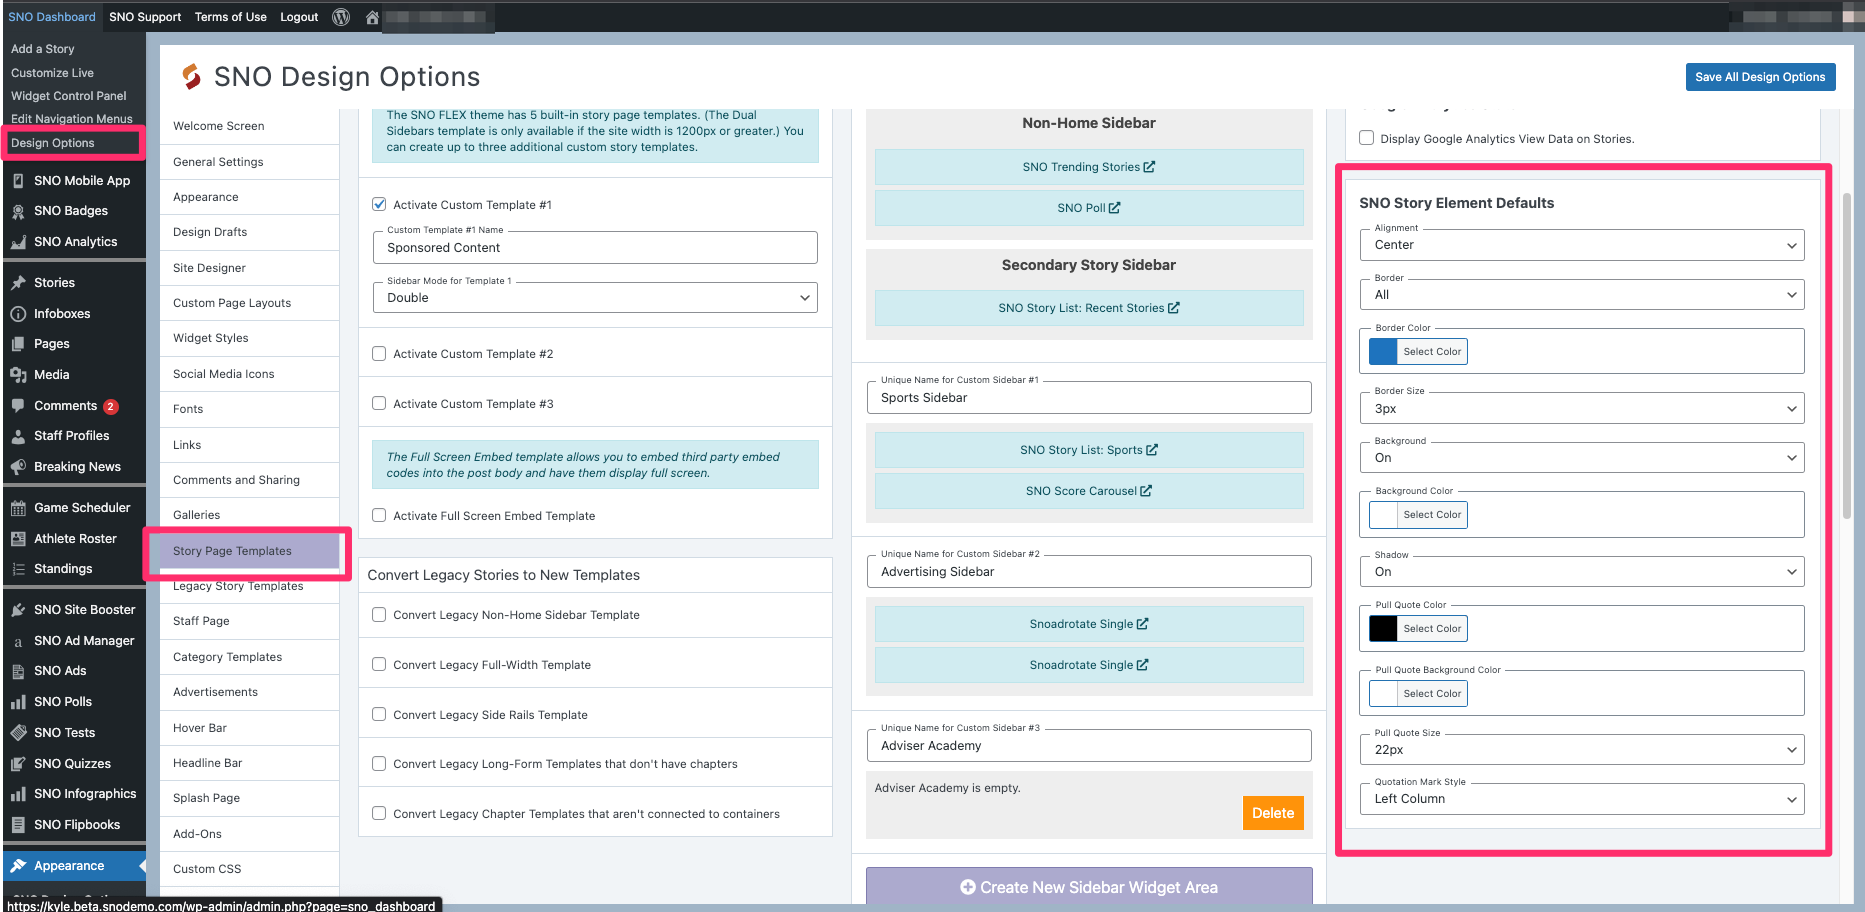Click Save All Design Options button

point(1760,77)
